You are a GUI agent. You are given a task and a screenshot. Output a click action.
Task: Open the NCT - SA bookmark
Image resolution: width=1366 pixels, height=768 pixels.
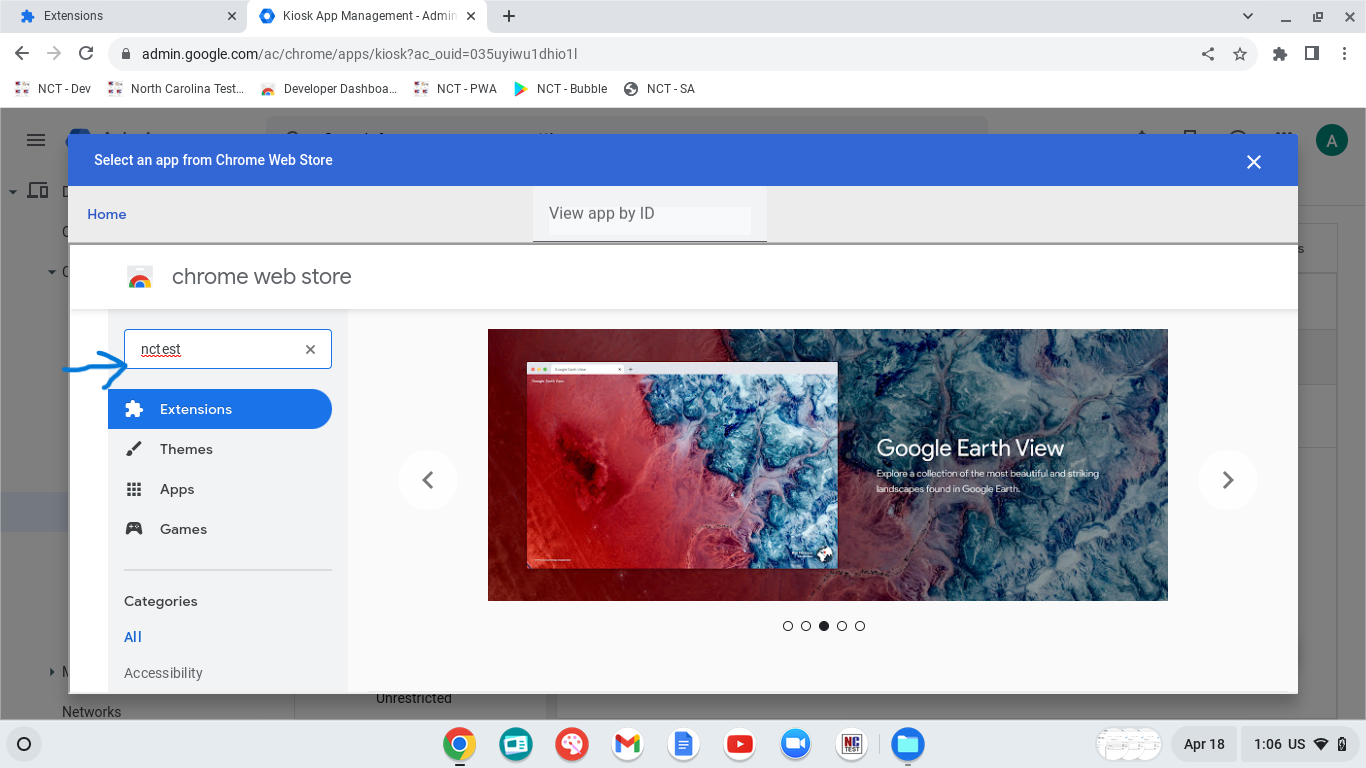(x=659, y=89)
